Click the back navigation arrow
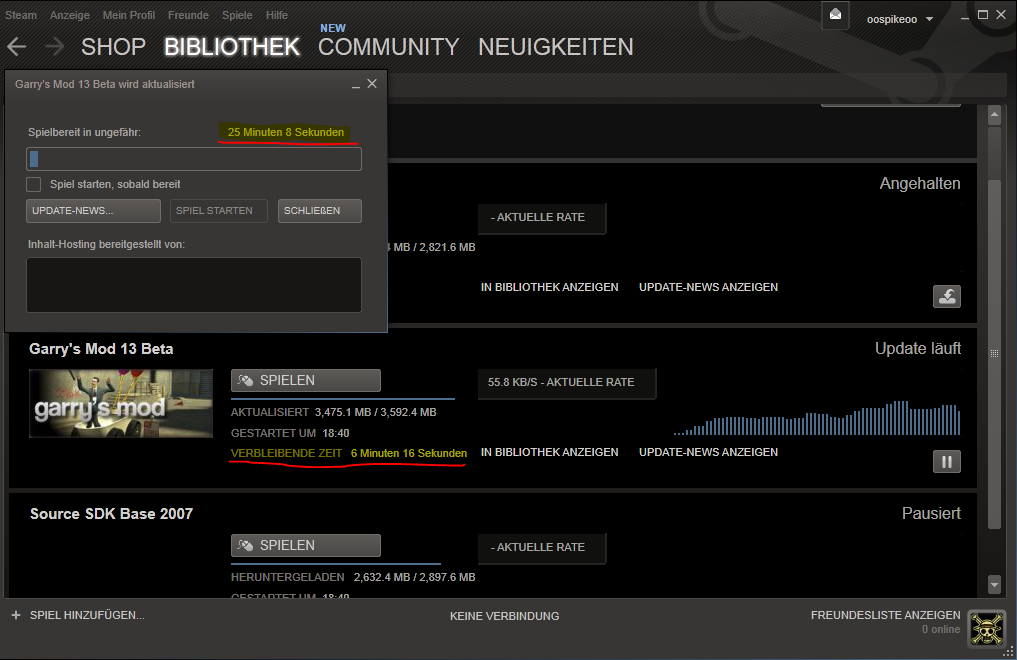This screenshot has width=1017, height=660. pyautogui.click(x=17, y=47)
